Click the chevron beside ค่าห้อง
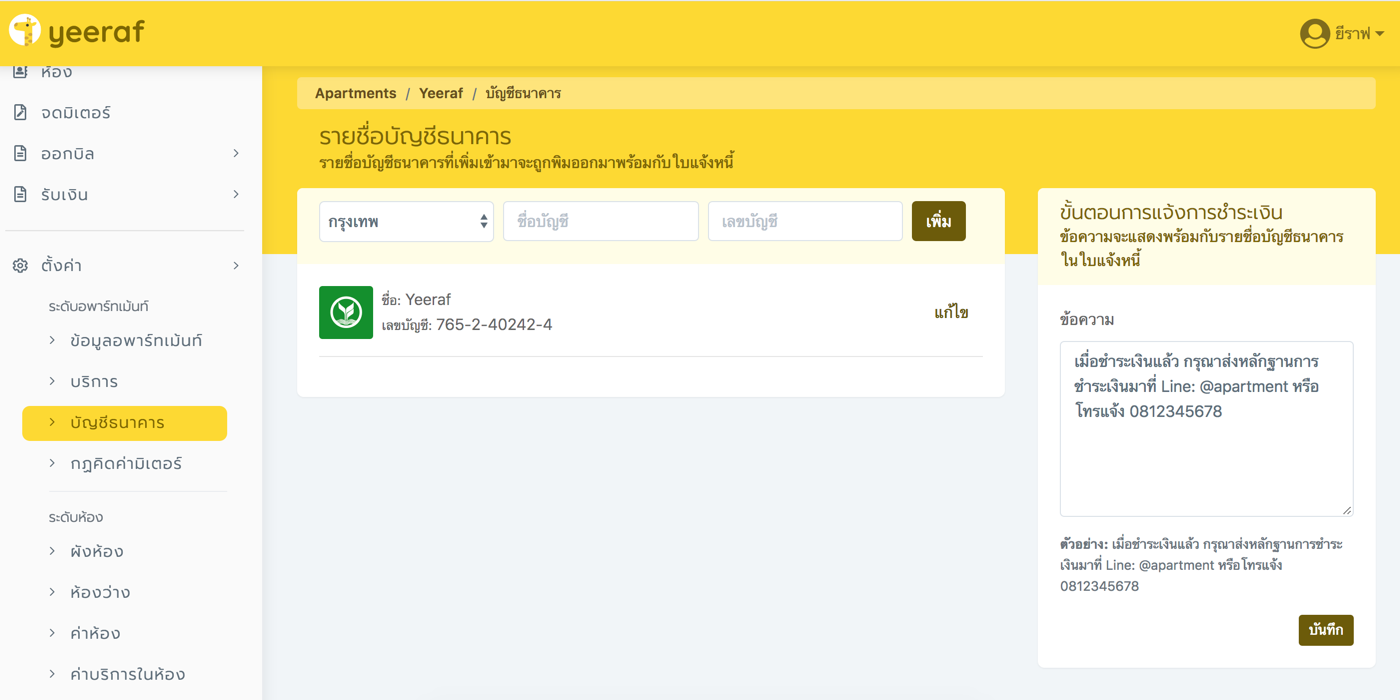This screenshot has height=700, width=1400. (x=52, y=633)
